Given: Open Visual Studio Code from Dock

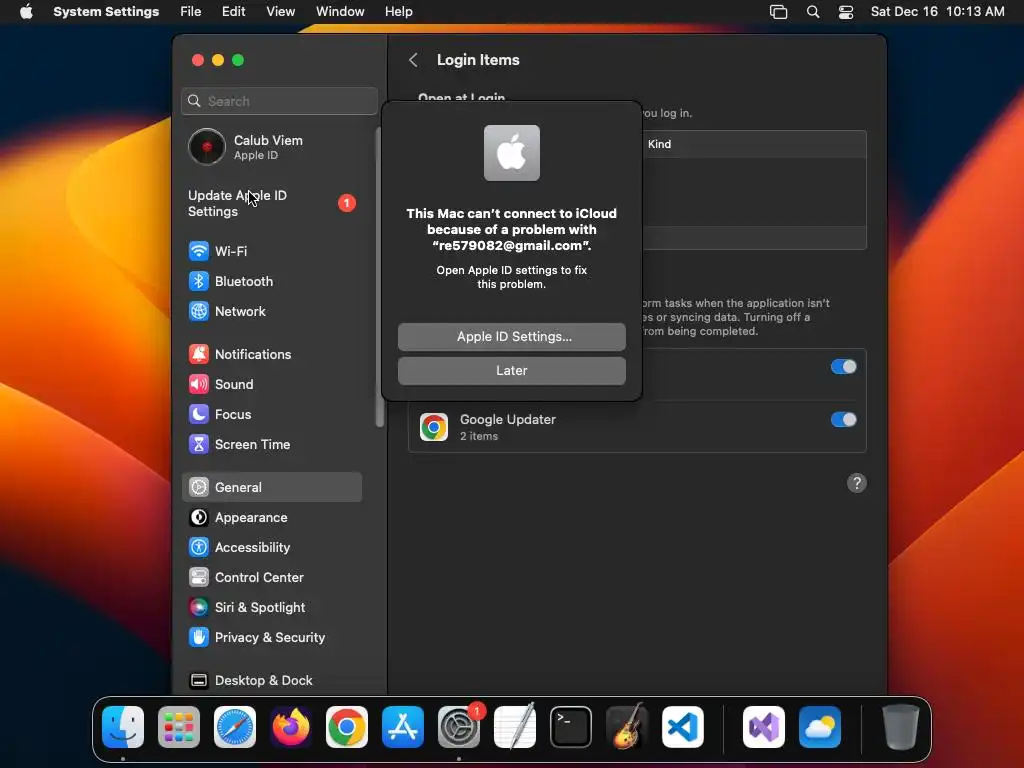Looking at the screenshot, I should [682, 727].
